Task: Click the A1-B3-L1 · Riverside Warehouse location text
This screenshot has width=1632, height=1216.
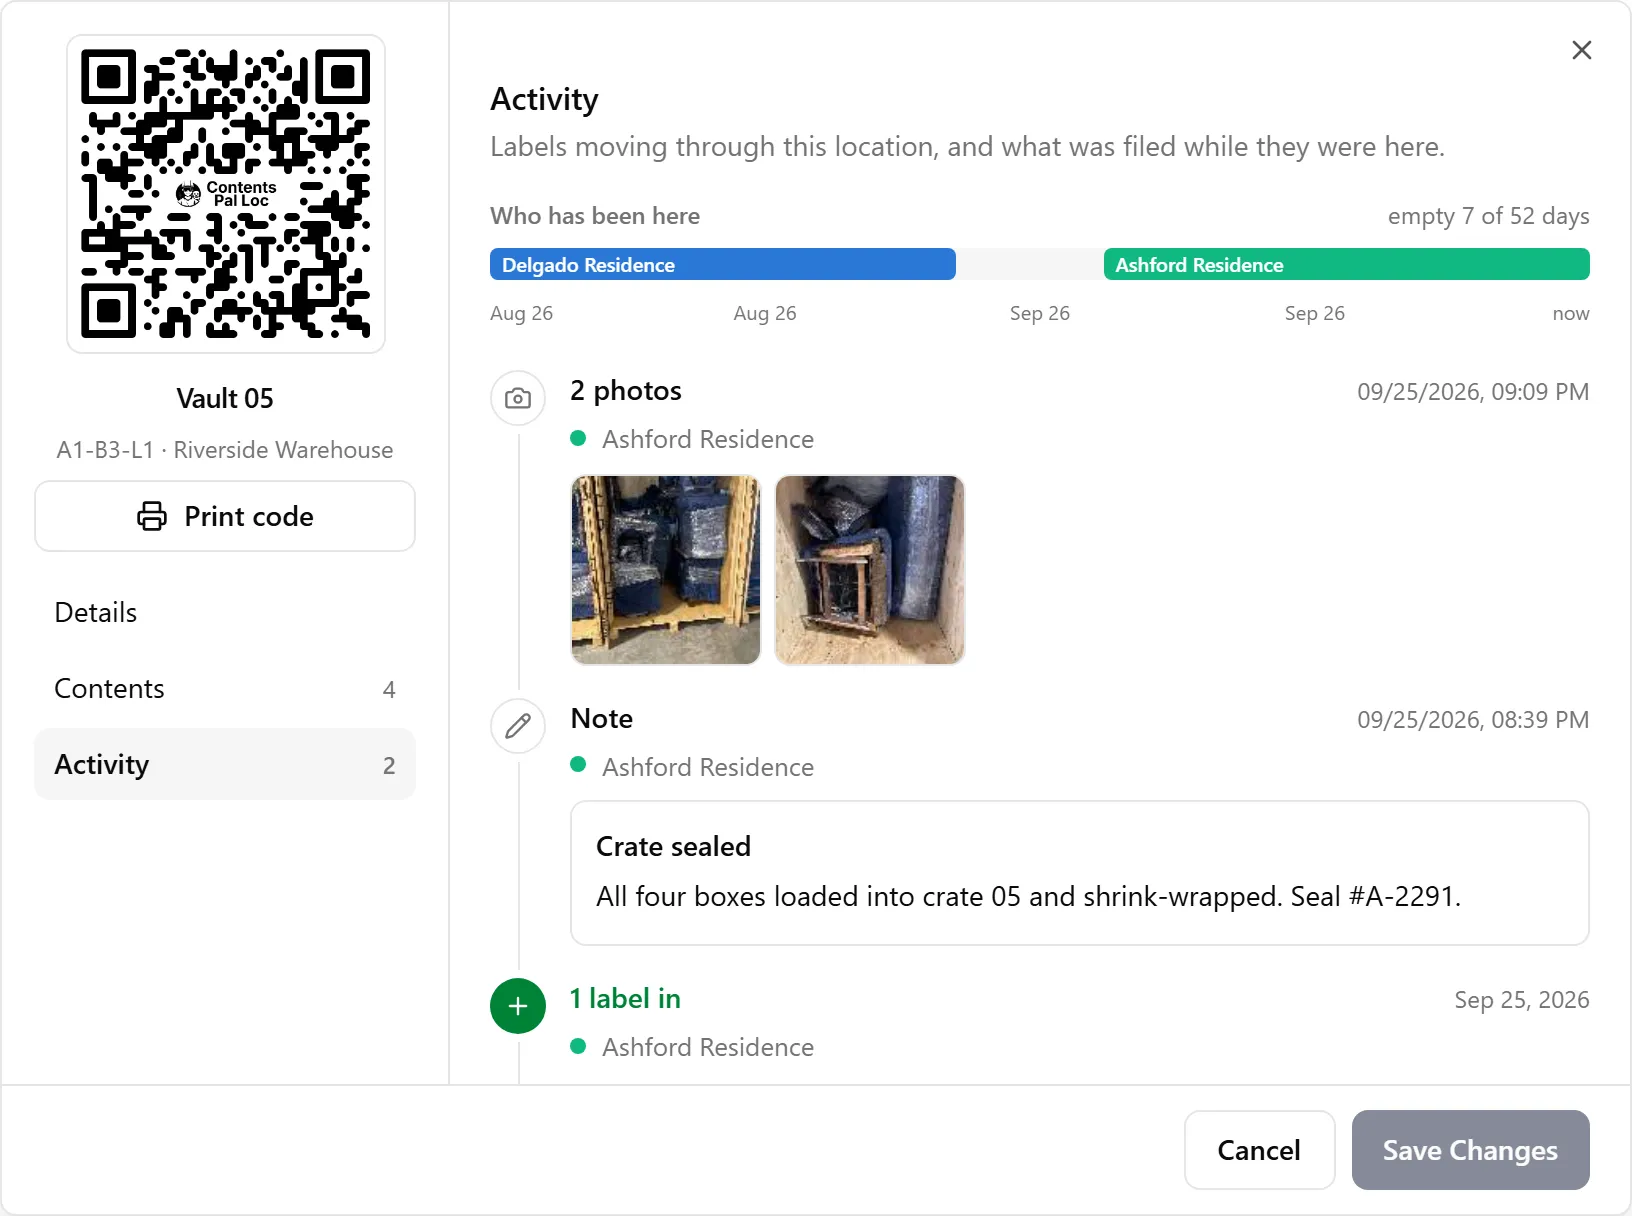Action: pyautogui.click(x=225, y=450)
